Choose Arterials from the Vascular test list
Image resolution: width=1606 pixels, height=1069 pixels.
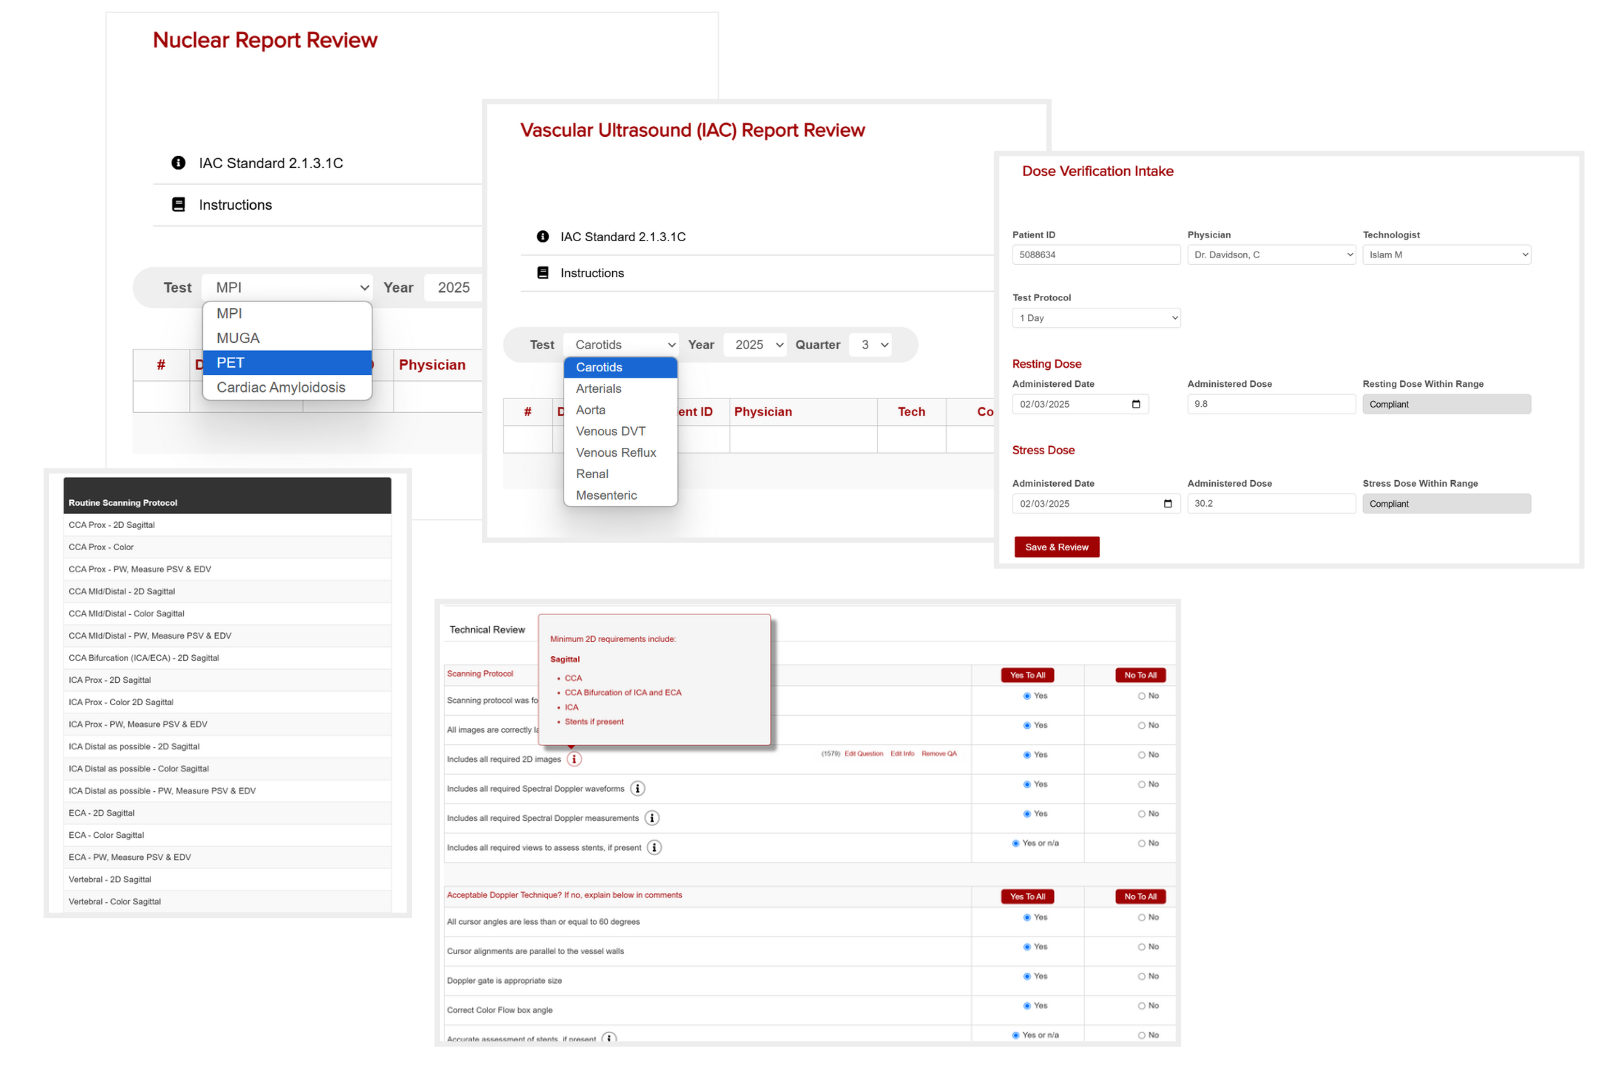pyautogui.click(x=621, y=389)
